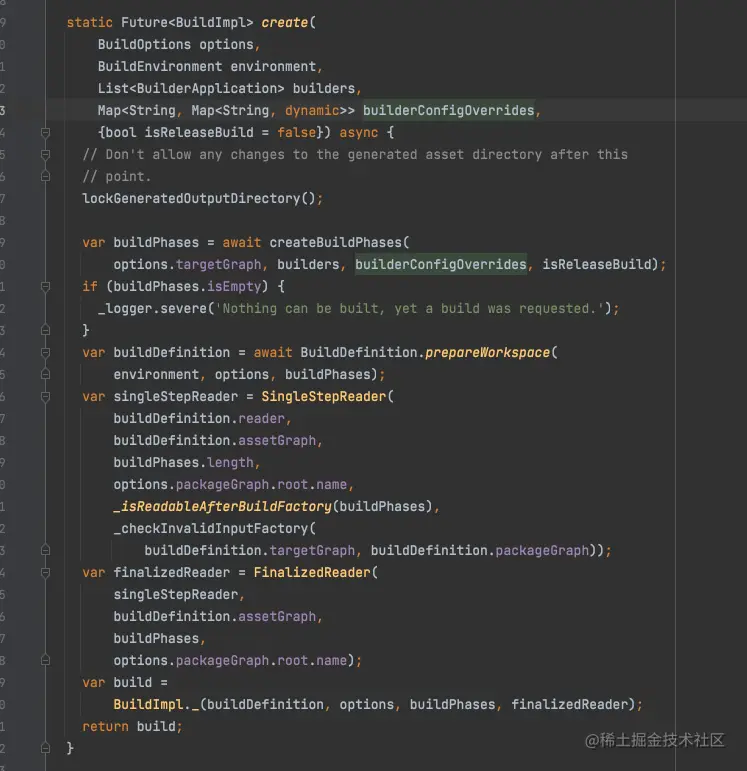Click the 'lockGeneratedOutputDirectory()' call
The width and height of the screenshot is (747, 771).
[199, 198]
